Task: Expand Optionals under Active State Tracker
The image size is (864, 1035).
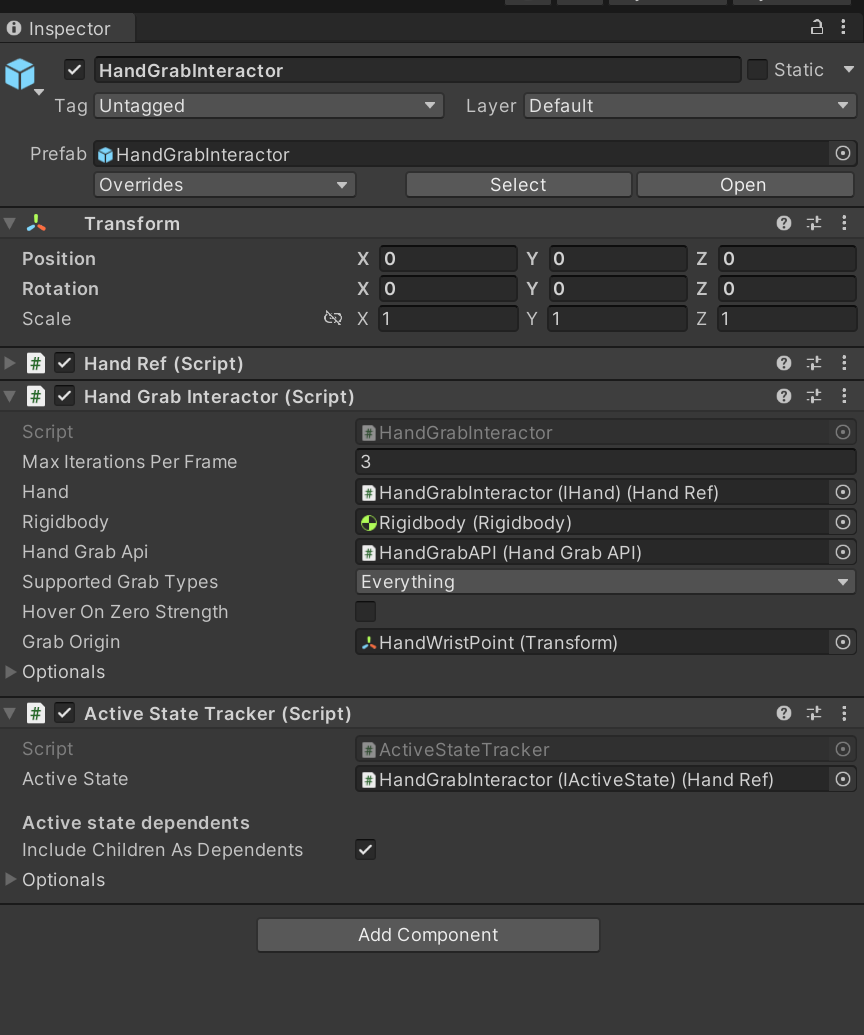Action: tap(11, 880)
